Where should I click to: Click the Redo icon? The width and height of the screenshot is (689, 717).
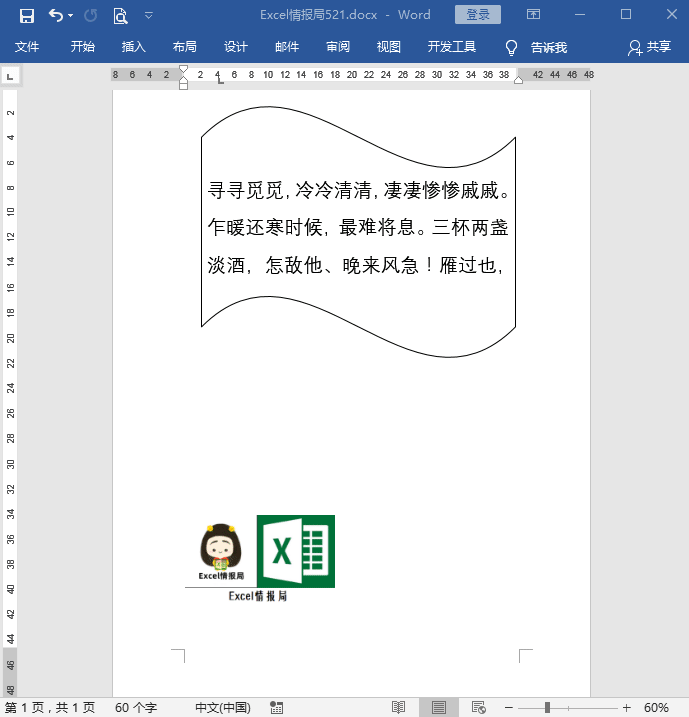tap(91, 16)
